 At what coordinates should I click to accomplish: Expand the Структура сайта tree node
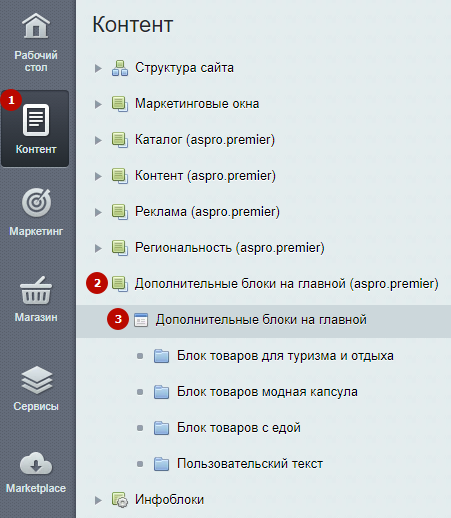98,68
